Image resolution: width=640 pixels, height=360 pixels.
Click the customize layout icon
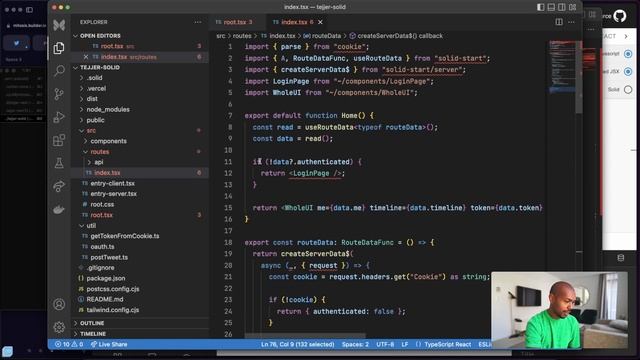click(x=572, y=7)
